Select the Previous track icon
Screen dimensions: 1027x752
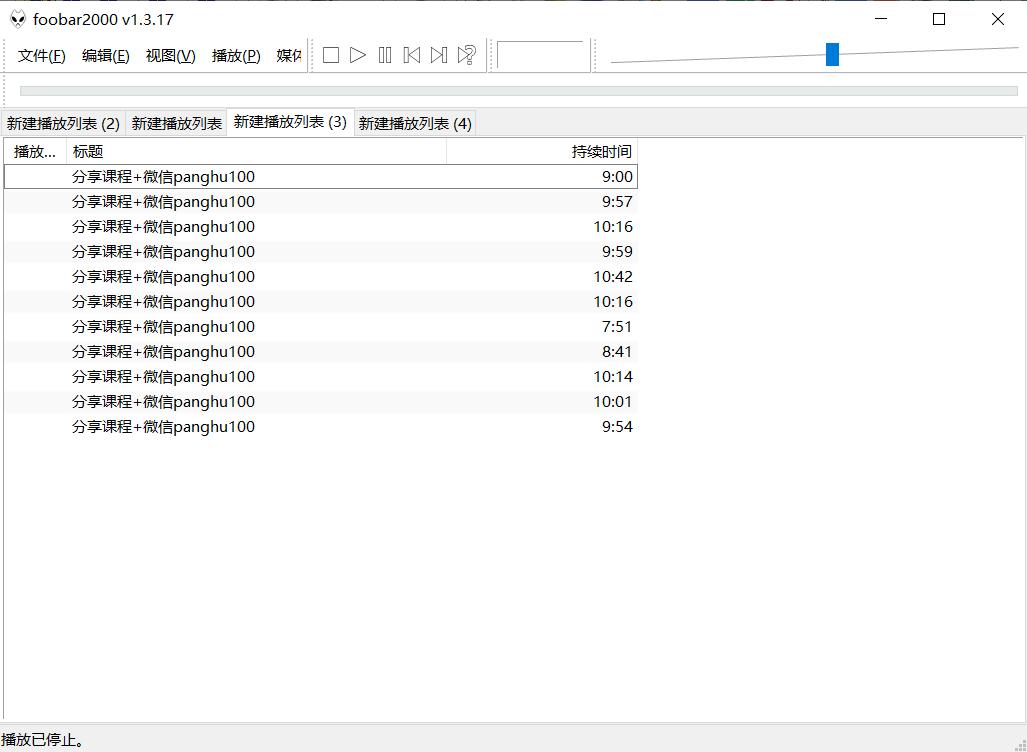point(411,55)
